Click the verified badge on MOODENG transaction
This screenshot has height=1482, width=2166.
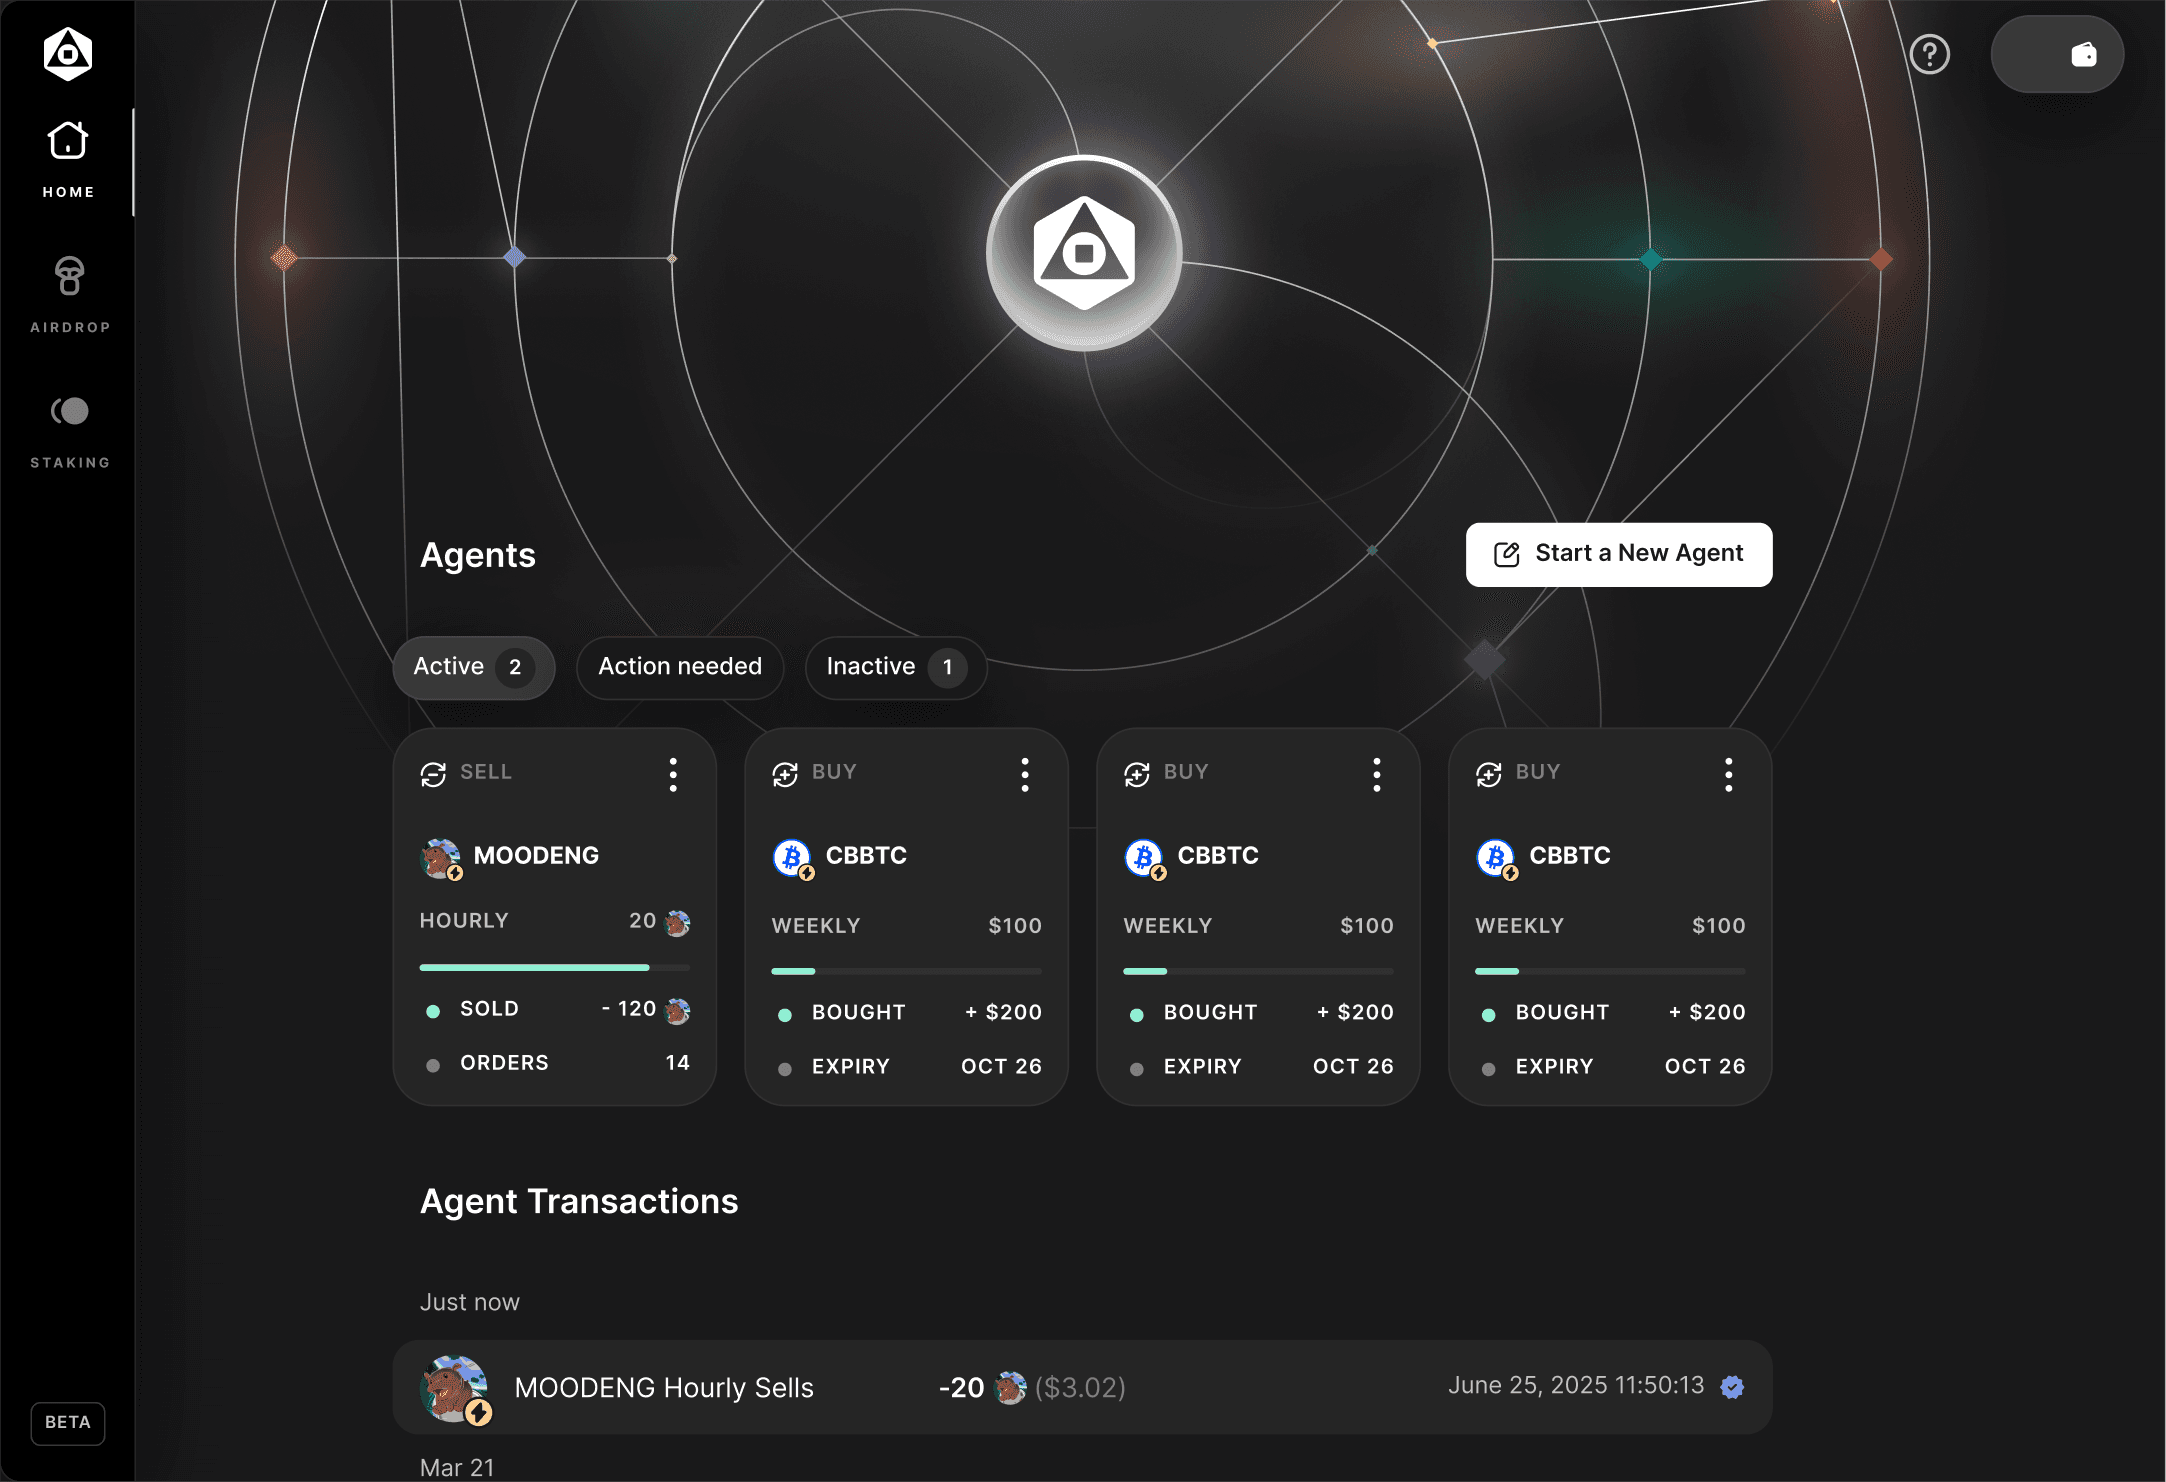coord(1732,1387)
